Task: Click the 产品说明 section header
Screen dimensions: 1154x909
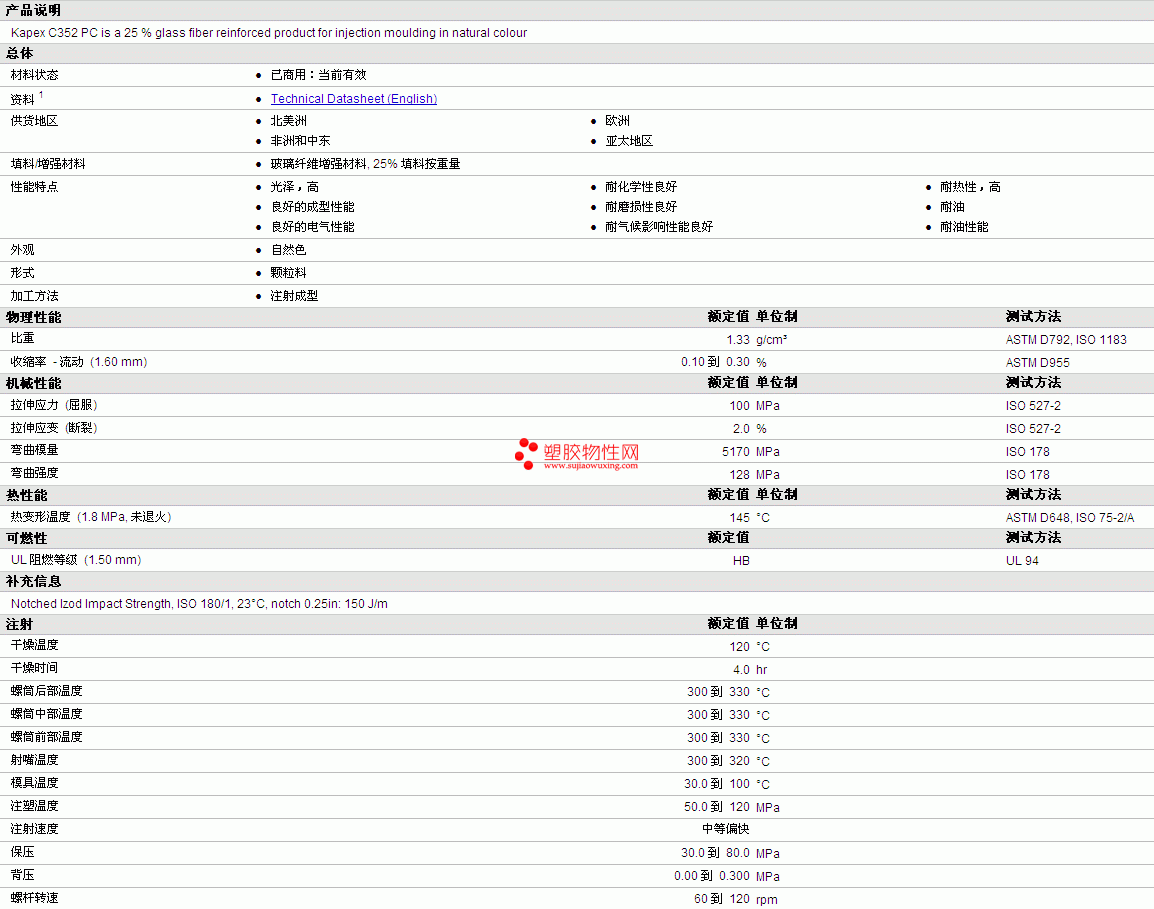Action: (34, 10)
